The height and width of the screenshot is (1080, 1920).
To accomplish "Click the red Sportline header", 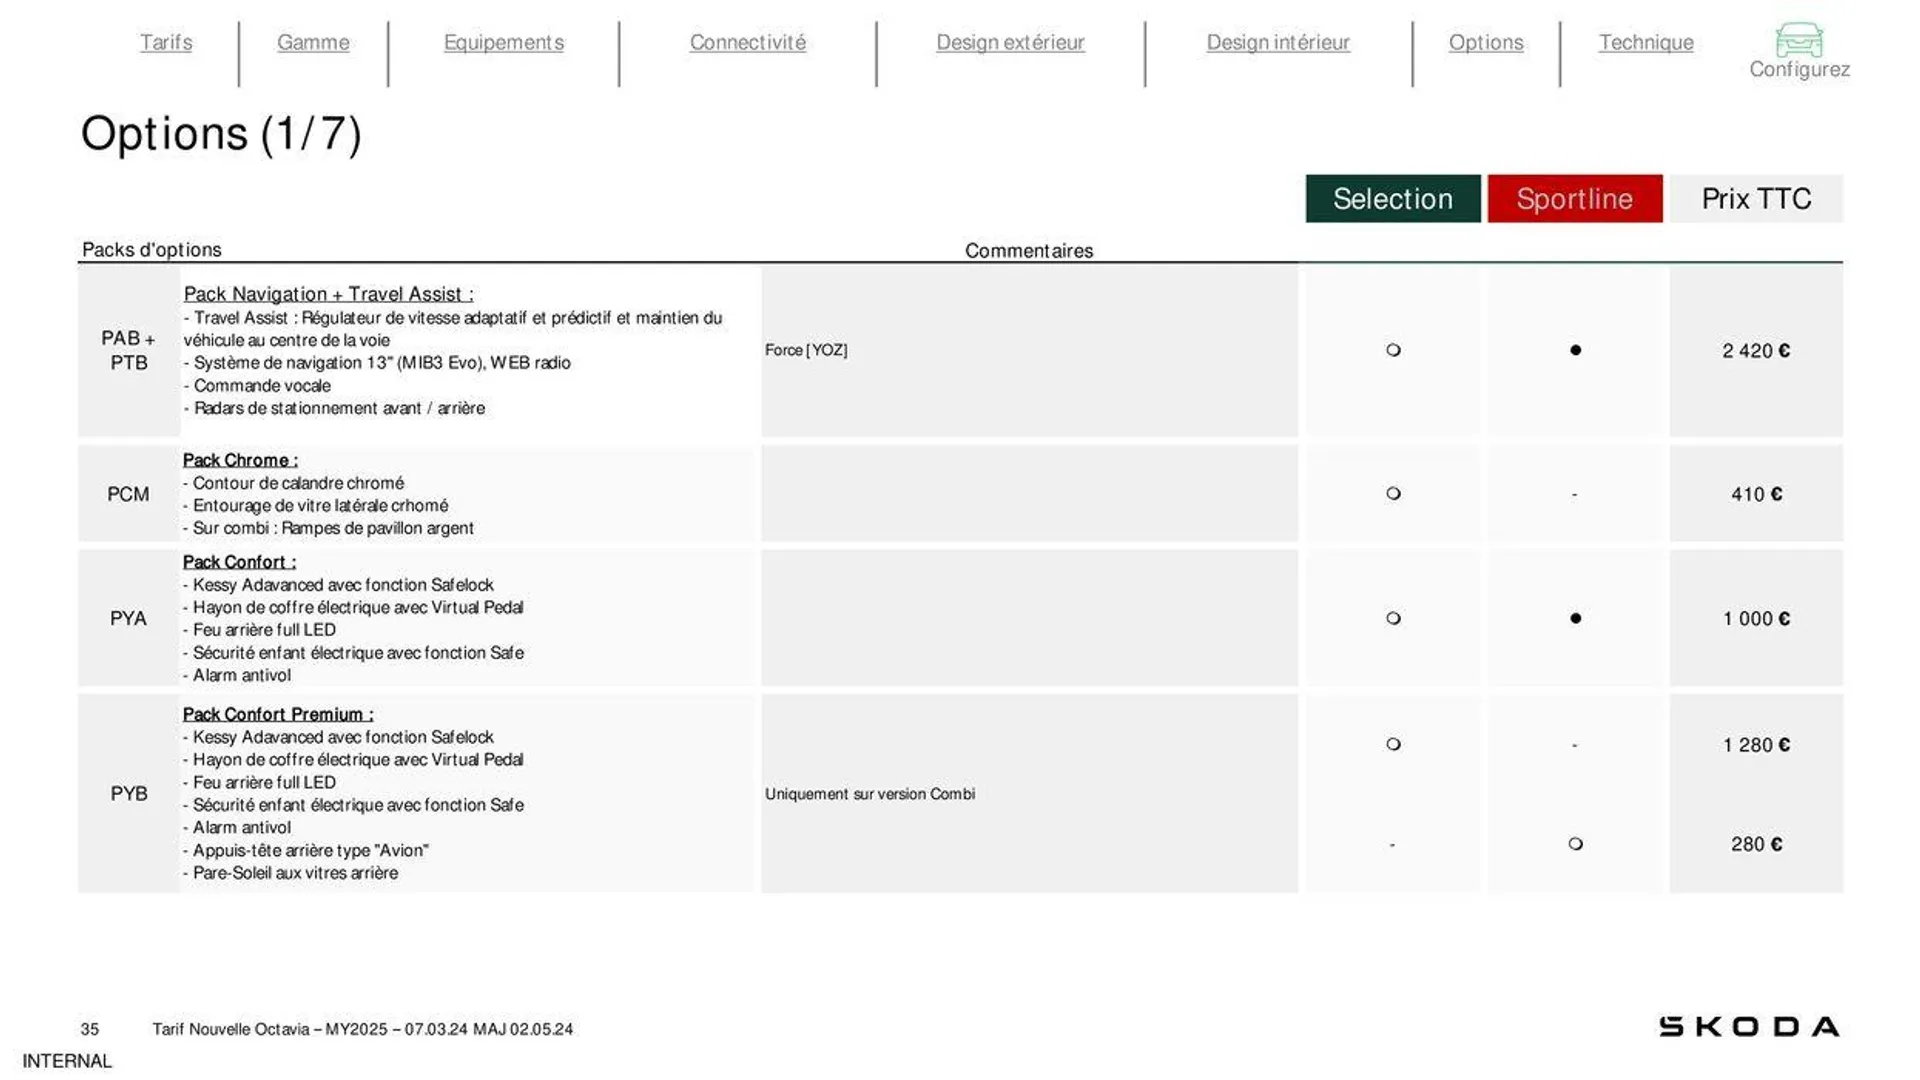I will click(x=1575, y=198).
